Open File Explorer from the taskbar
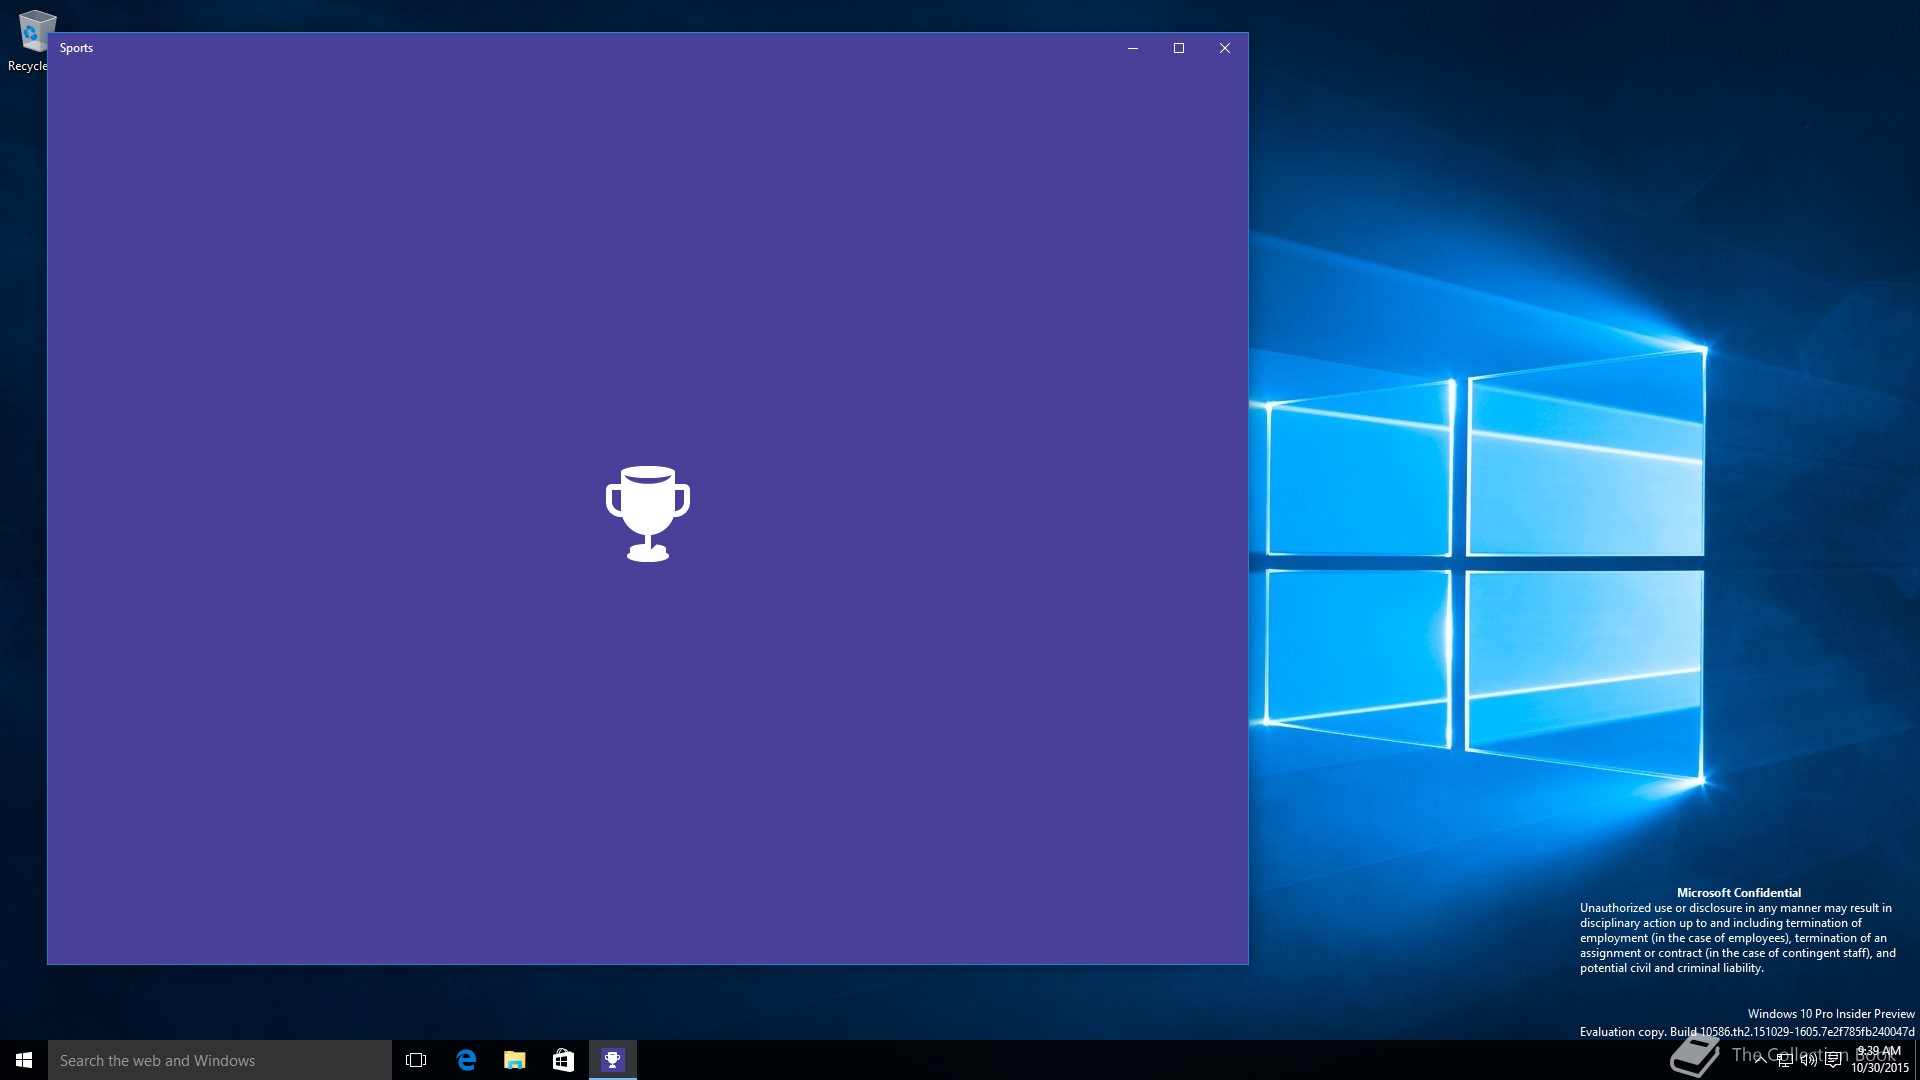This screenshot has width=1920, height=1080. (515, 1060)
